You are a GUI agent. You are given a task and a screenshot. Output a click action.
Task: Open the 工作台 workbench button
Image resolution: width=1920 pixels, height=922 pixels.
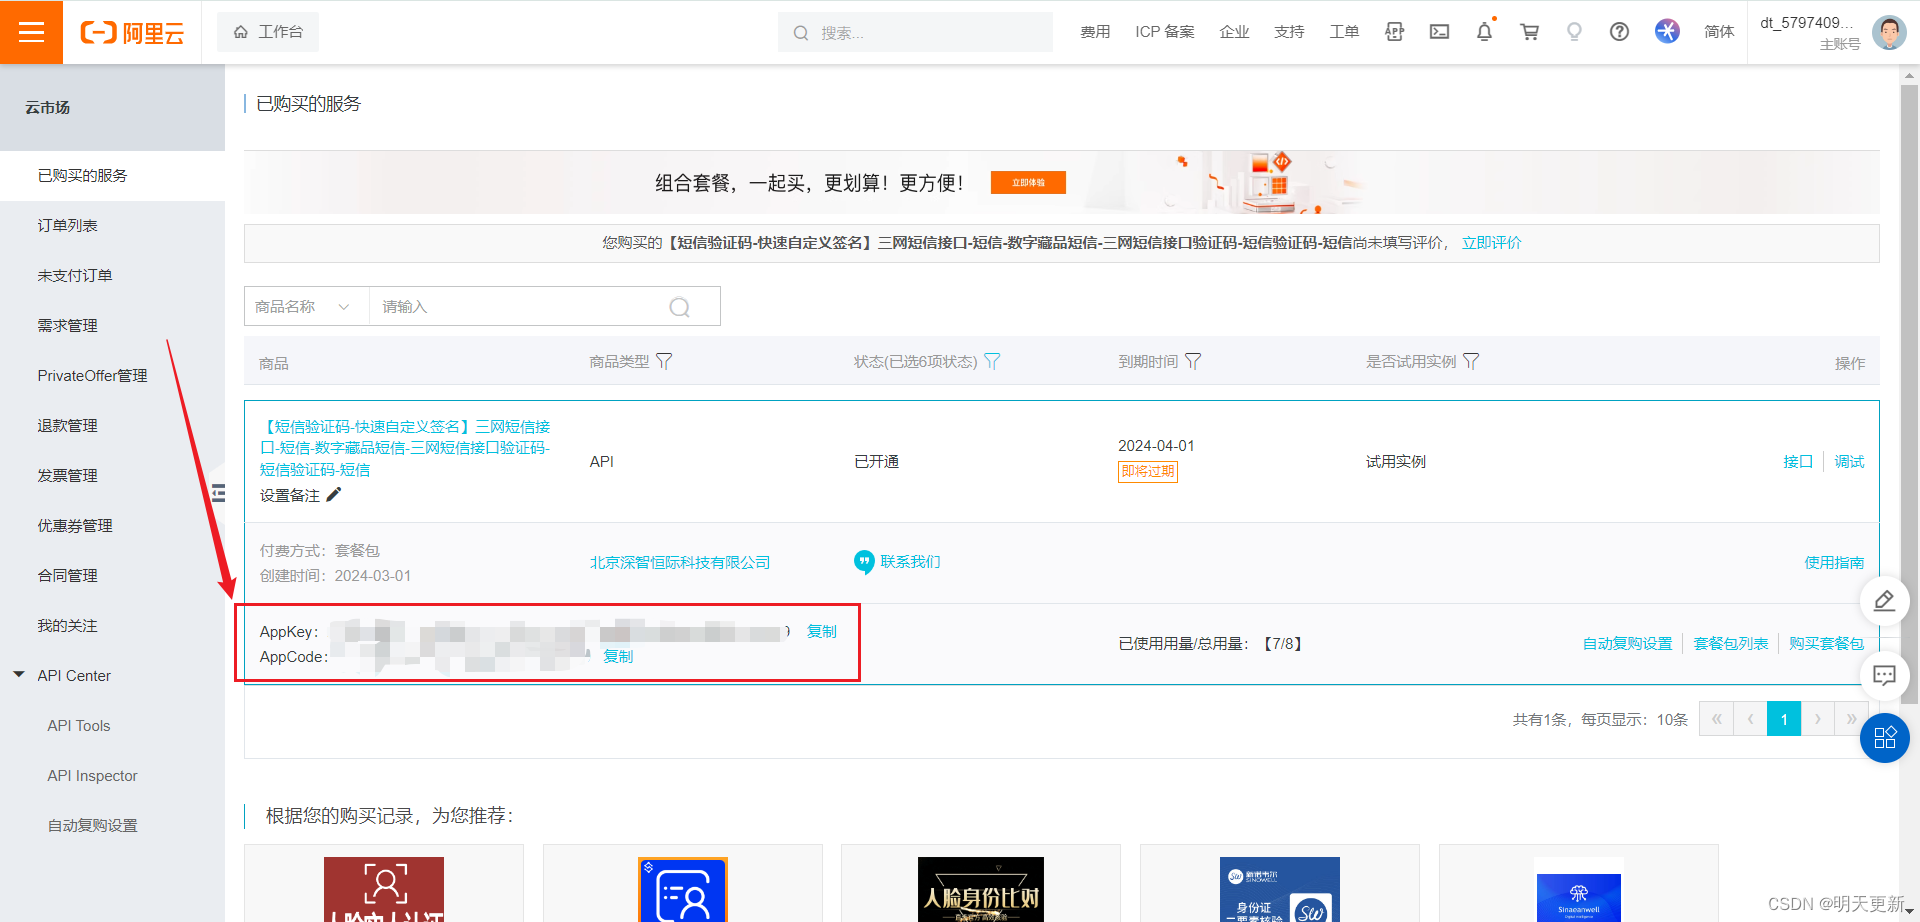[268, 32]
